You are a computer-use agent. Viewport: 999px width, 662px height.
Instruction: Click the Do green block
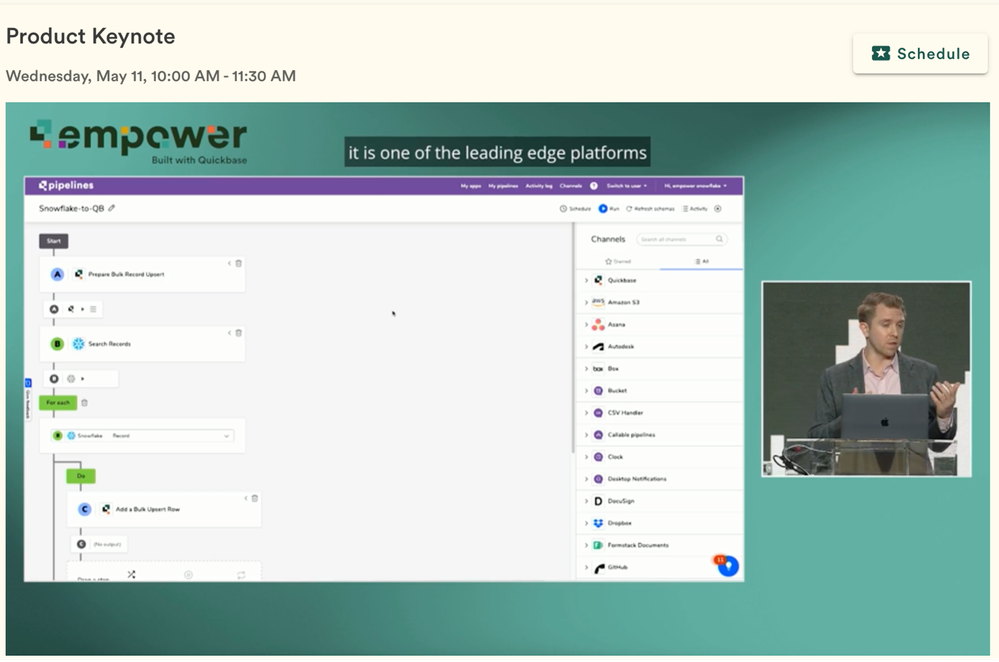pyautogui.click(x=81, y=476)
